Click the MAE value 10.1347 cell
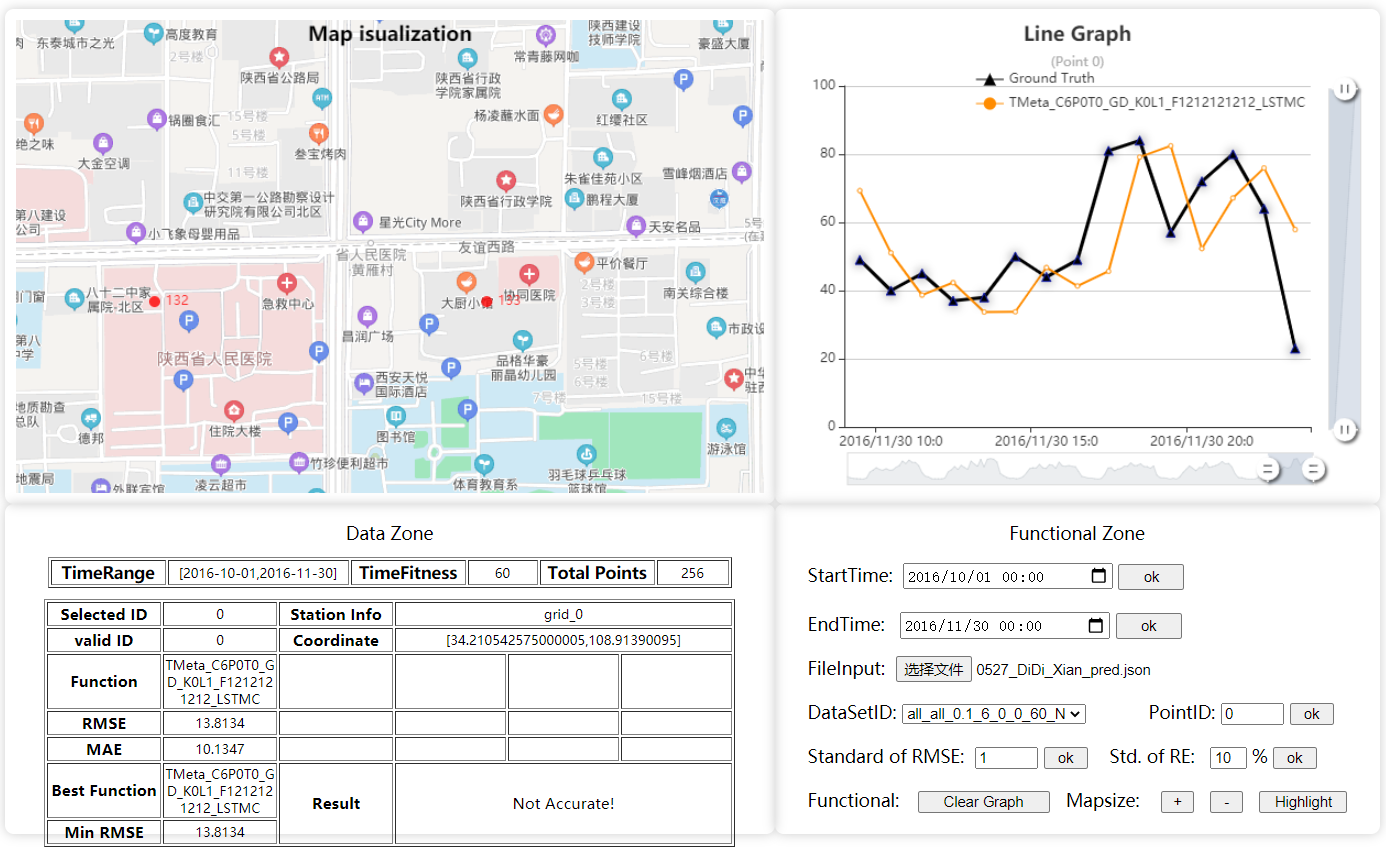 click(x=220, y=749)
